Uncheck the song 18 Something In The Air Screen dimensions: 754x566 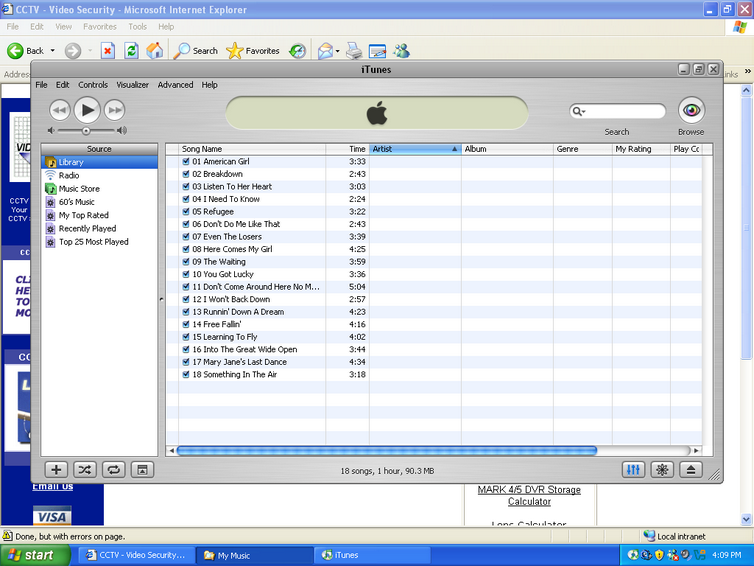coord(186,374)
